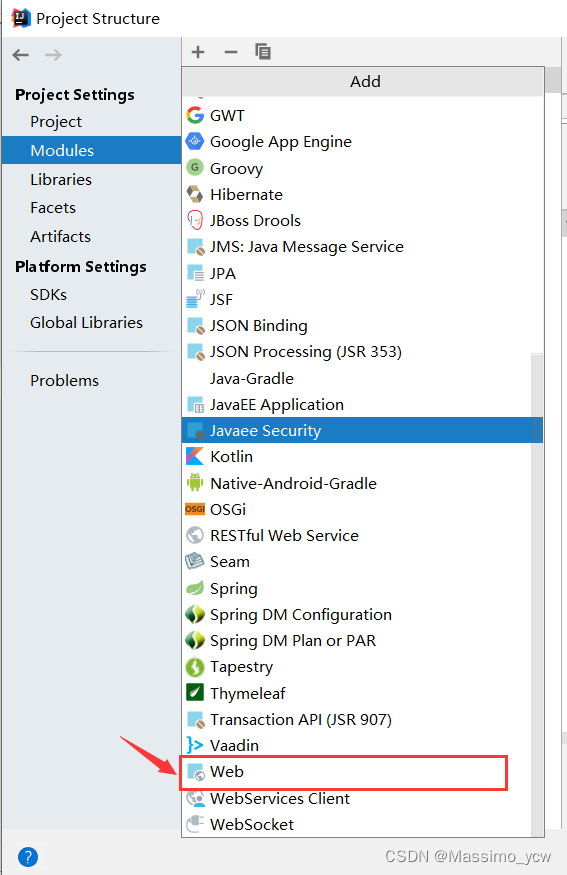Click the Seam icon
The width and height of the screenshot is (567, 875).
[195, 561]
